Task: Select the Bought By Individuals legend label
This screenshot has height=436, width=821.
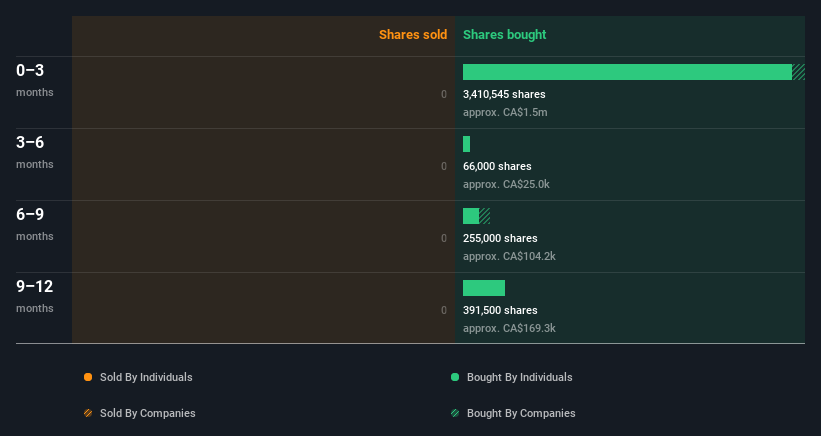Action: click(519, 377)
